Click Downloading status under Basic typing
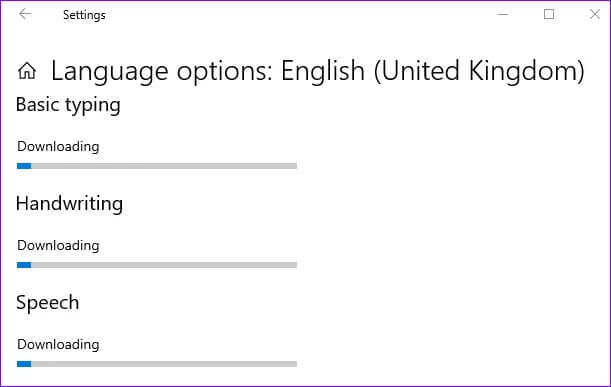Viewport: 611px width, 387px height. click(x=58, y=147)
